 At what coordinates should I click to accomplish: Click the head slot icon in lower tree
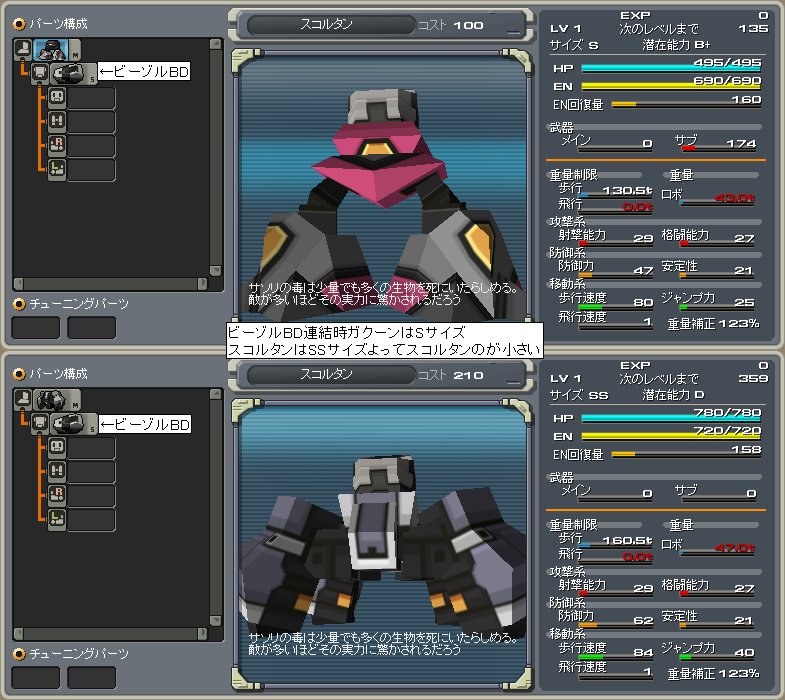point(57,448)
